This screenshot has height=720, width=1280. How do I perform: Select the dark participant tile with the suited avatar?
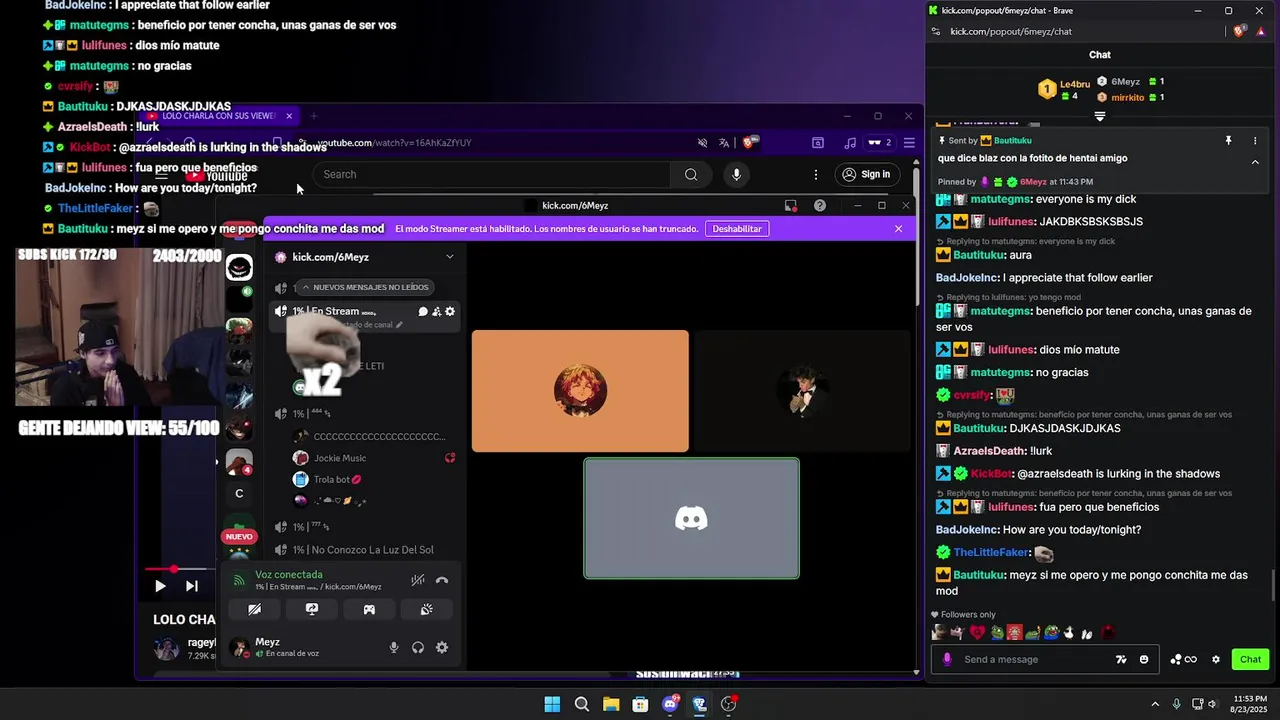pyautogui.click(x=803, y=391)
